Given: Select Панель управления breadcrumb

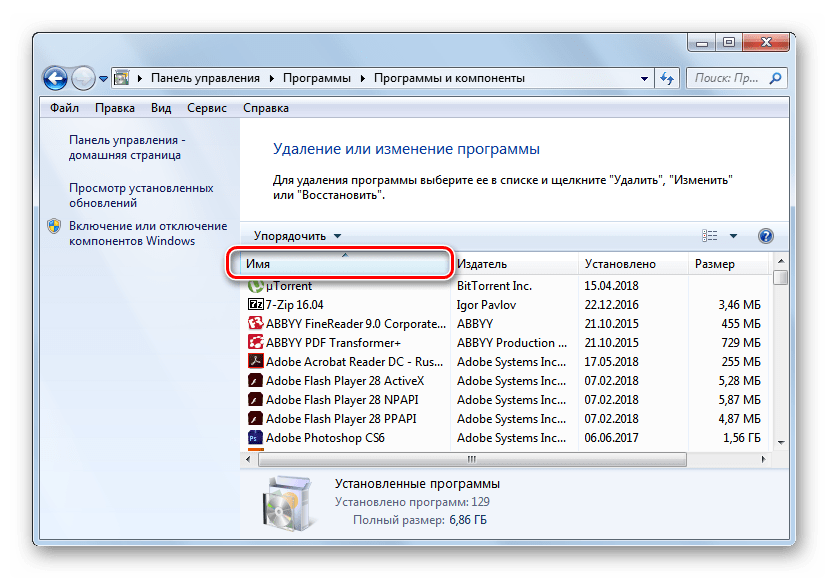Looking at the screenshot, I should [205, 78].
